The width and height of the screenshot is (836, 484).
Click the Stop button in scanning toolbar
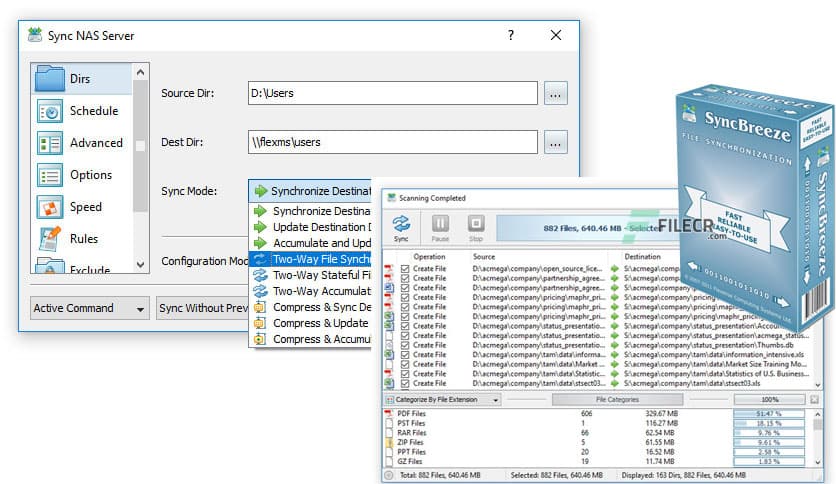point(476,228)
